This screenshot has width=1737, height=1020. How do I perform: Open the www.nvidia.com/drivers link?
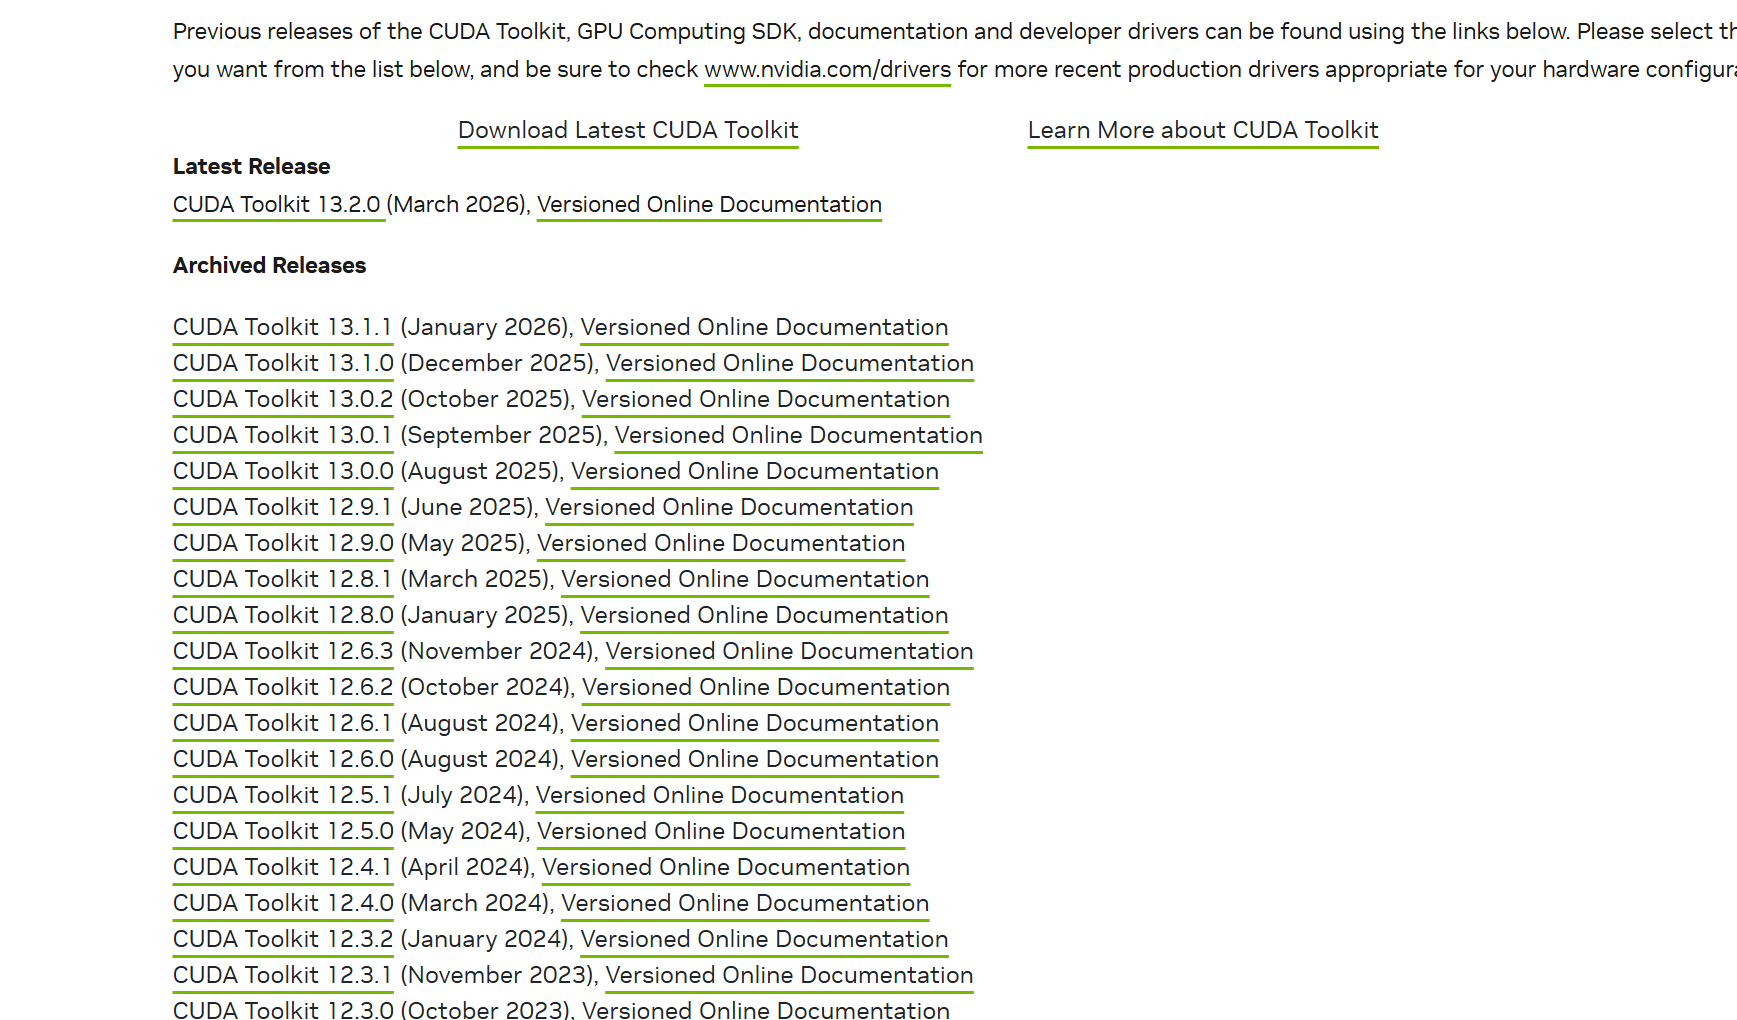pos(827,70)
